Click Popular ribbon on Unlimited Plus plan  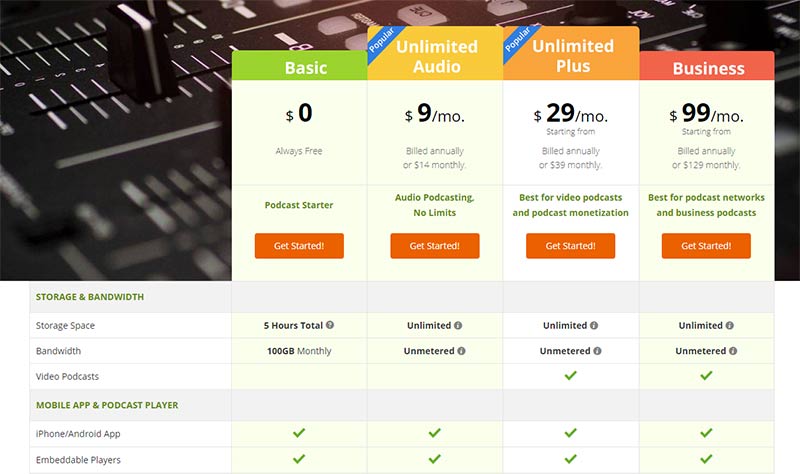[518, 40]
